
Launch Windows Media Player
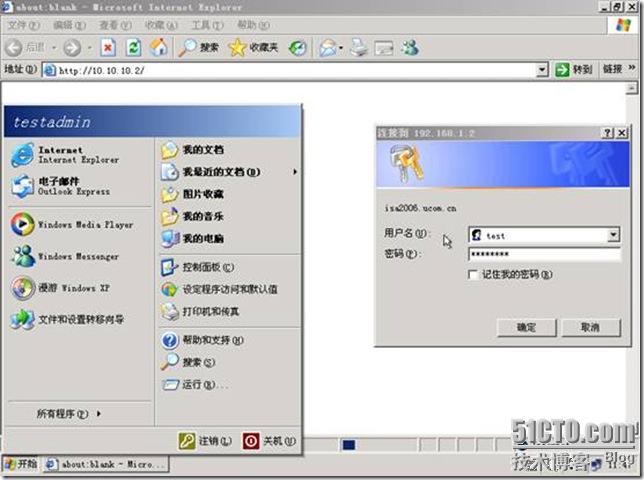(79, 225)
